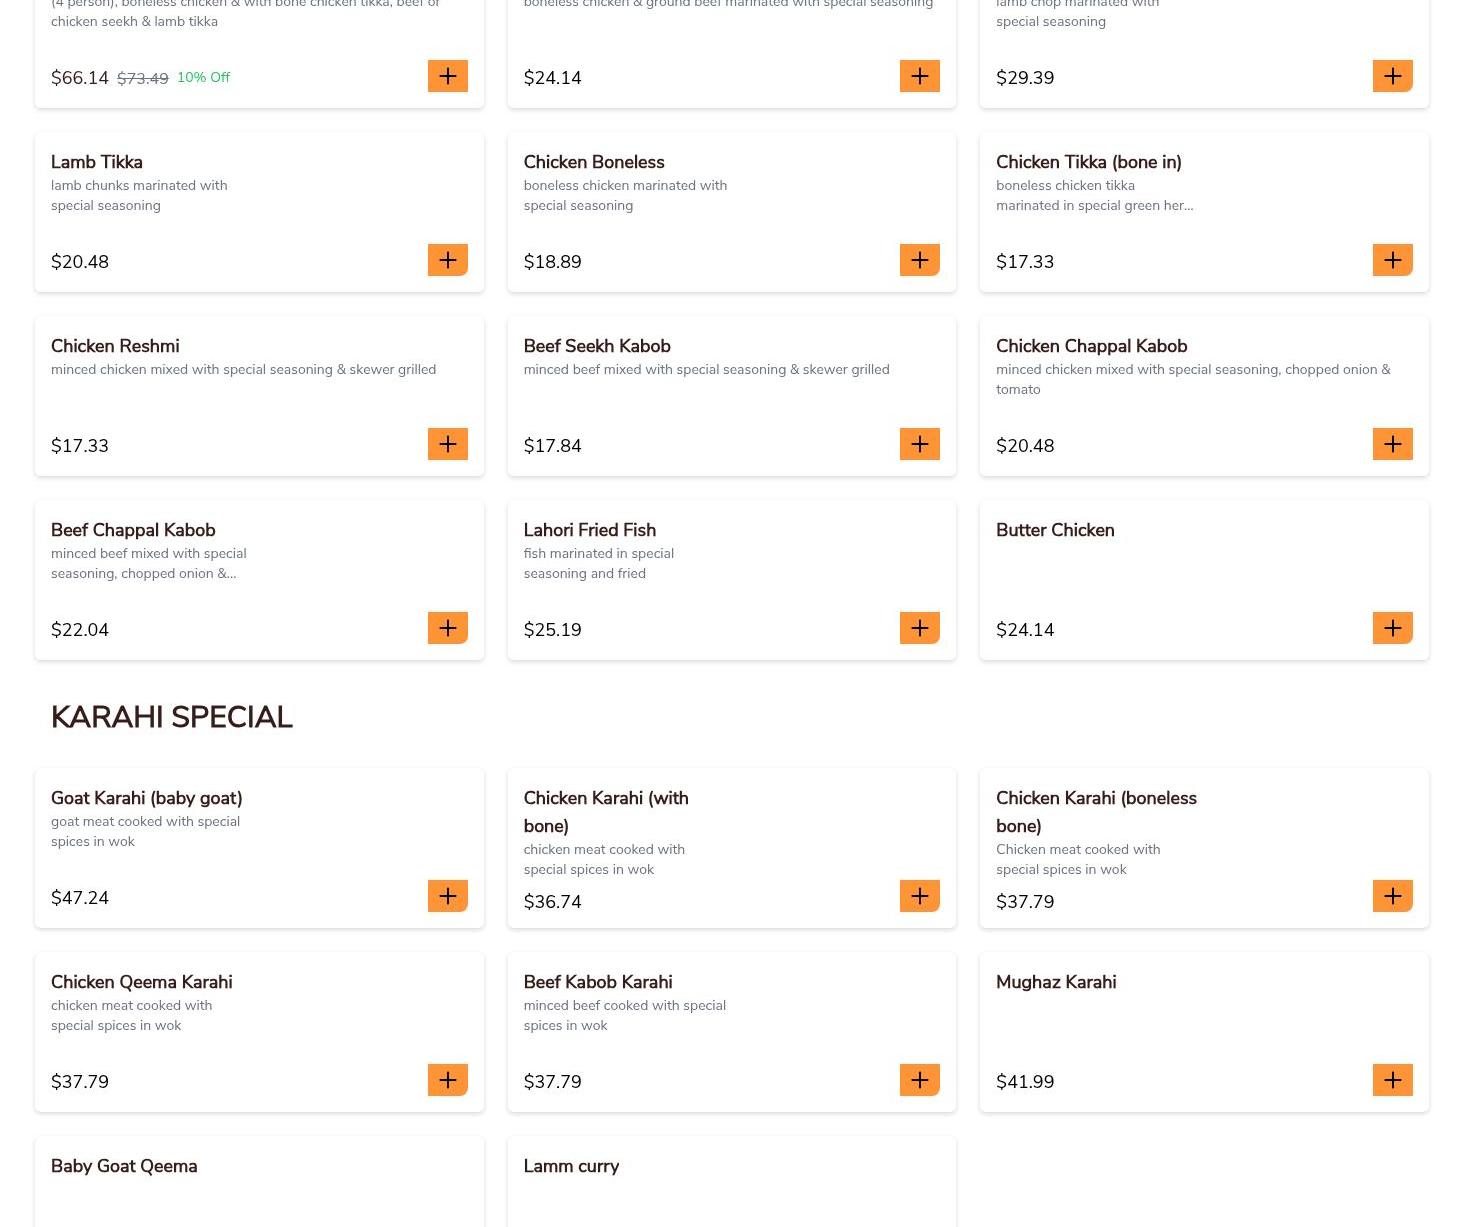Select the Beef Seekh Kabob title
The width and height of the screenshot is (1464, 1227).
point(597,346)
